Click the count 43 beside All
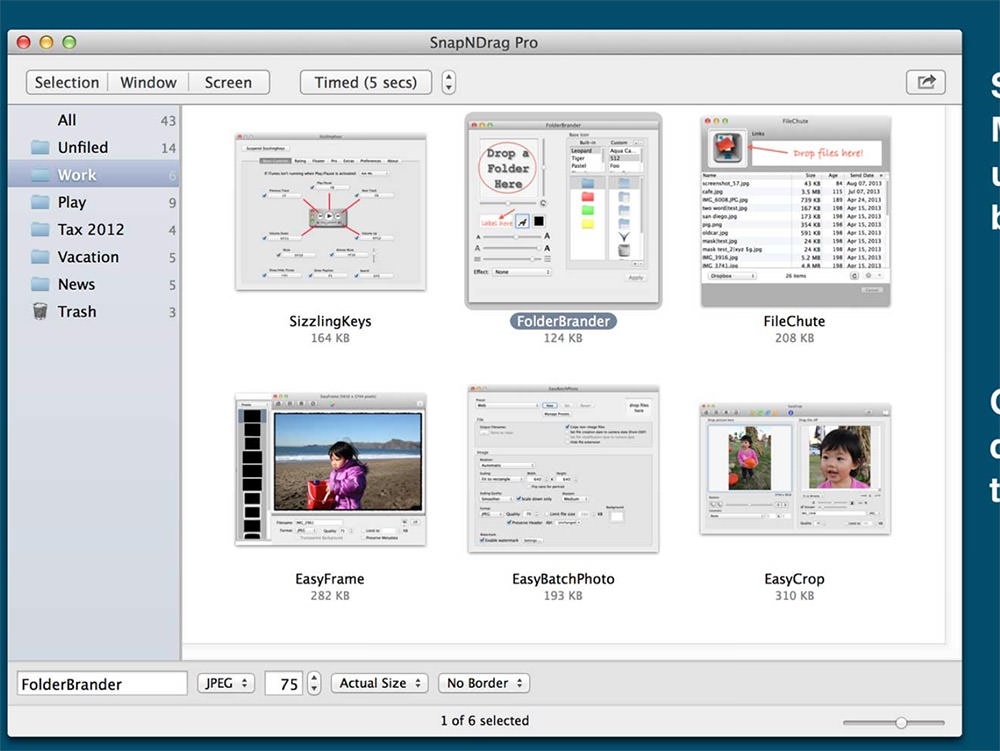The height and width of the screenshot is (751, 1000). 168,120
